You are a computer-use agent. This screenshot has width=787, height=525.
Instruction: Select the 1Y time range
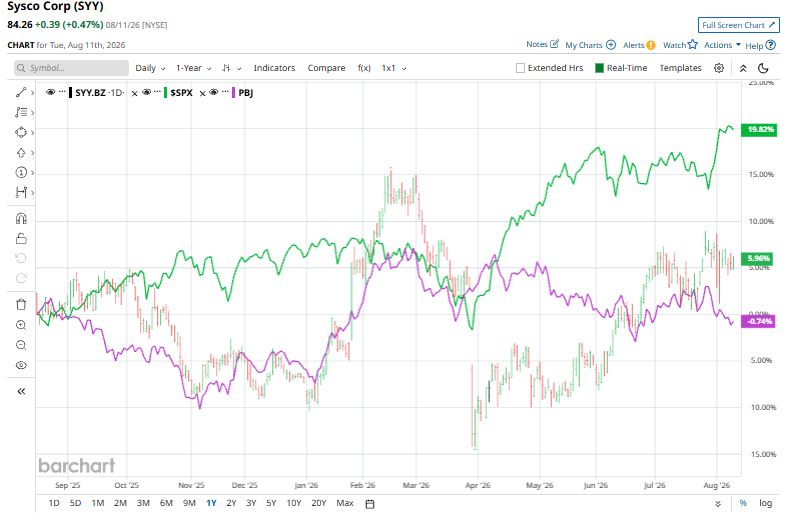[211, 503]
